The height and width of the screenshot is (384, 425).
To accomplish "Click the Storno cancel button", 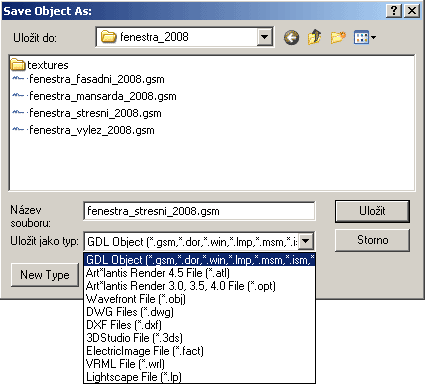I will (x=372, y=240).
